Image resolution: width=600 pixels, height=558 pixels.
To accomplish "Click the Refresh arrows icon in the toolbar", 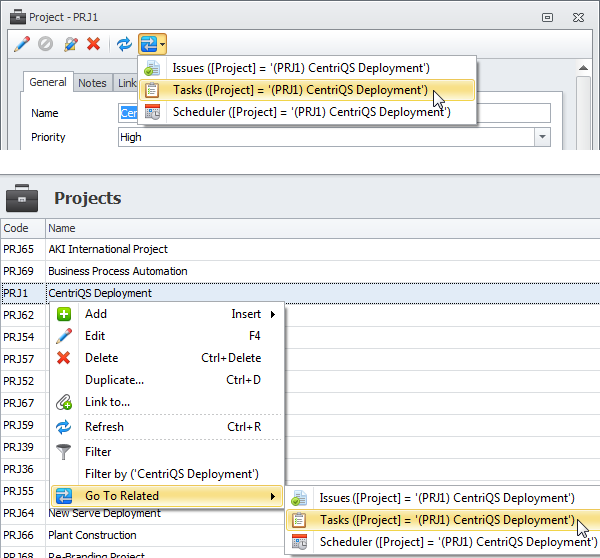I will pos(124,44).
